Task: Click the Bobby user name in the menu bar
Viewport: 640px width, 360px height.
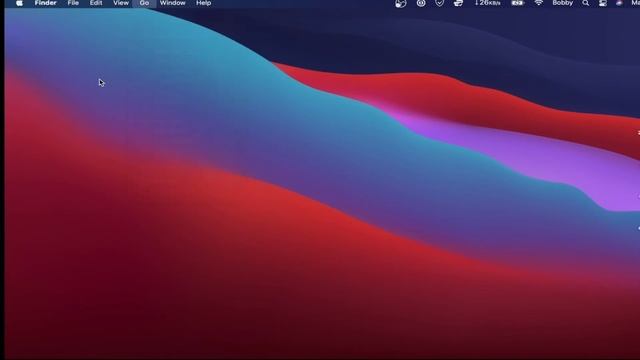Action: click(562, 3)
